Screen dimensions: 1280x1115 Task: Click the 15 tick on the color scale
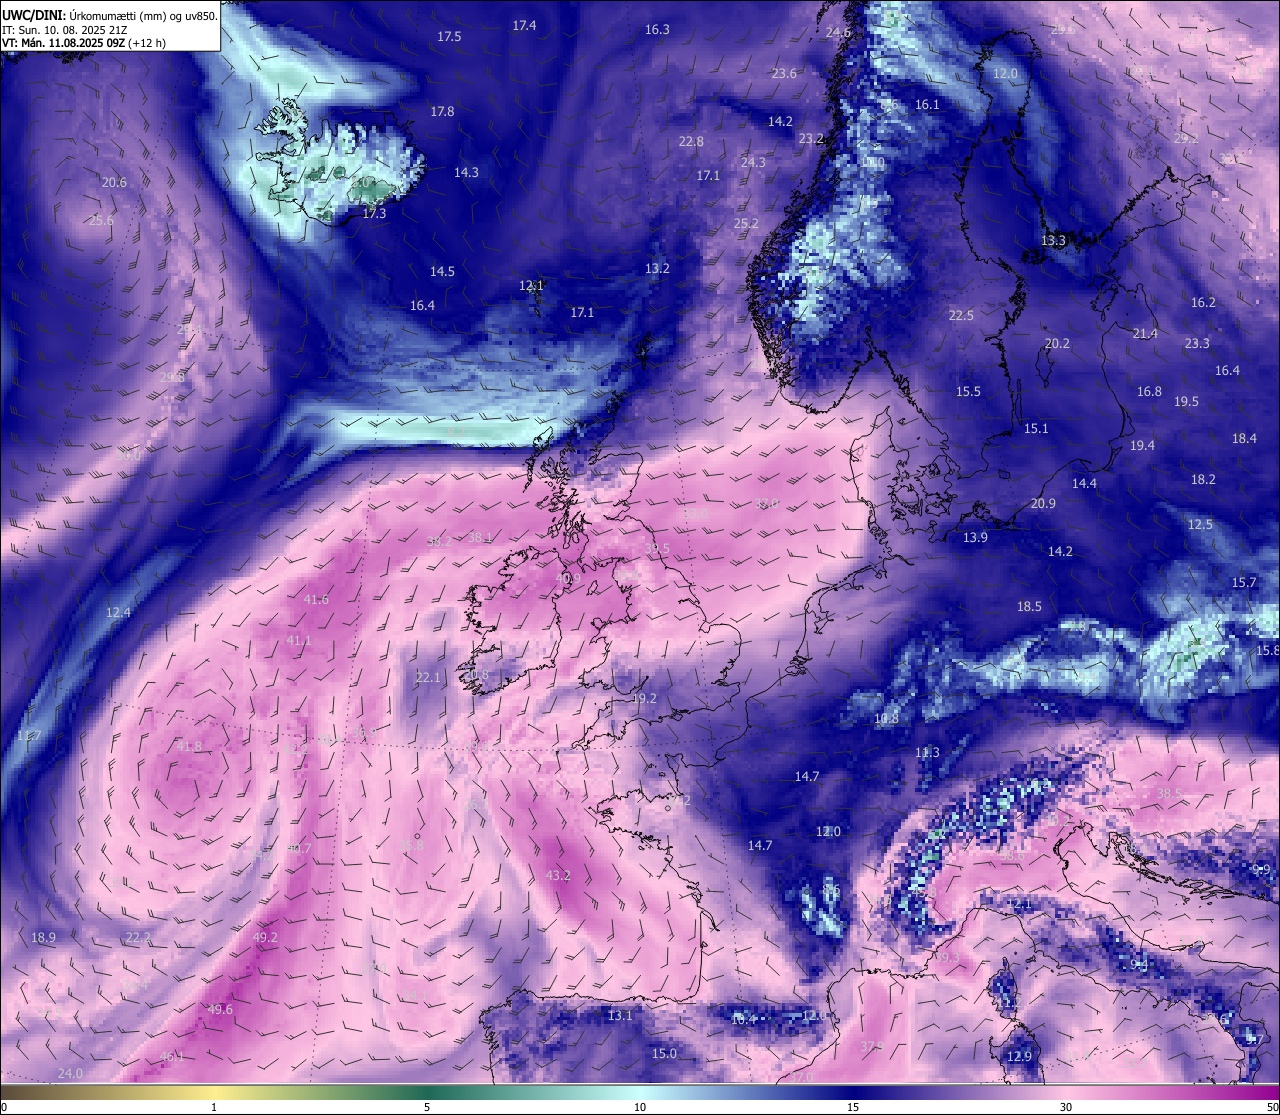point(853,1107)
